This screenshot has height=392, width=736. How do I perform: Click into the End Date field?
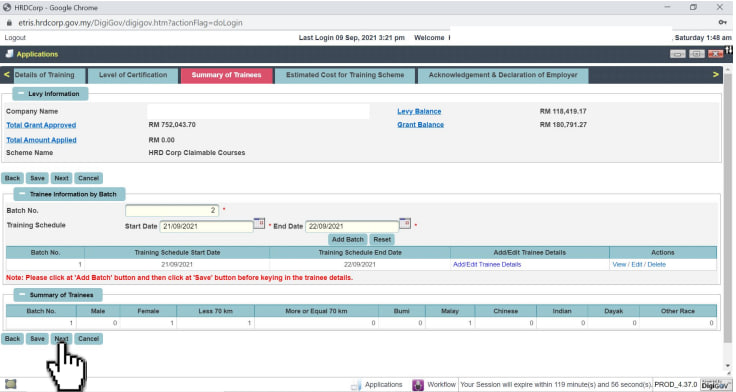click(x=352, y=226)
